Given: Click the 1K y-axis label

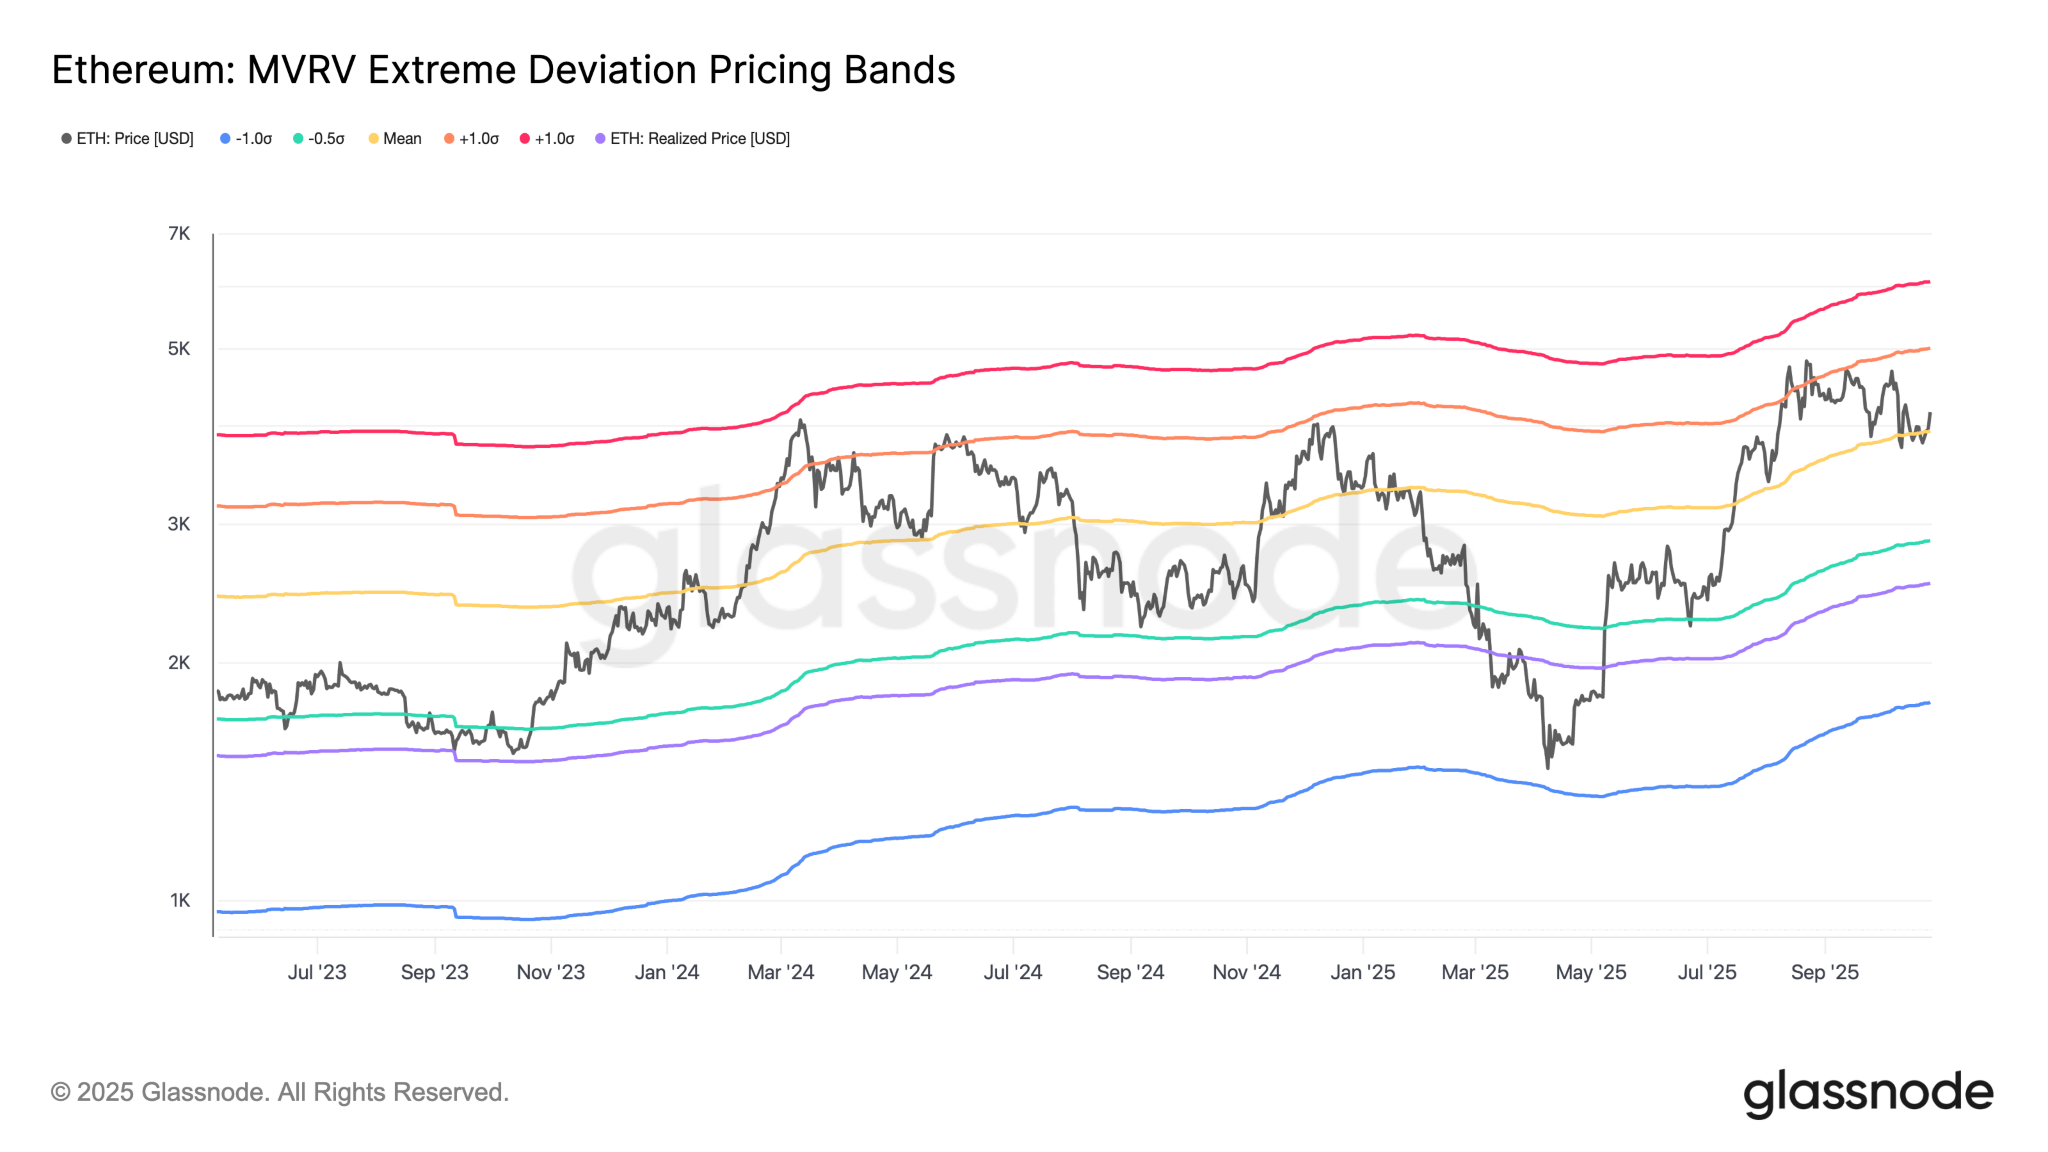Looking at the screenshot, I should coord(180,900).
